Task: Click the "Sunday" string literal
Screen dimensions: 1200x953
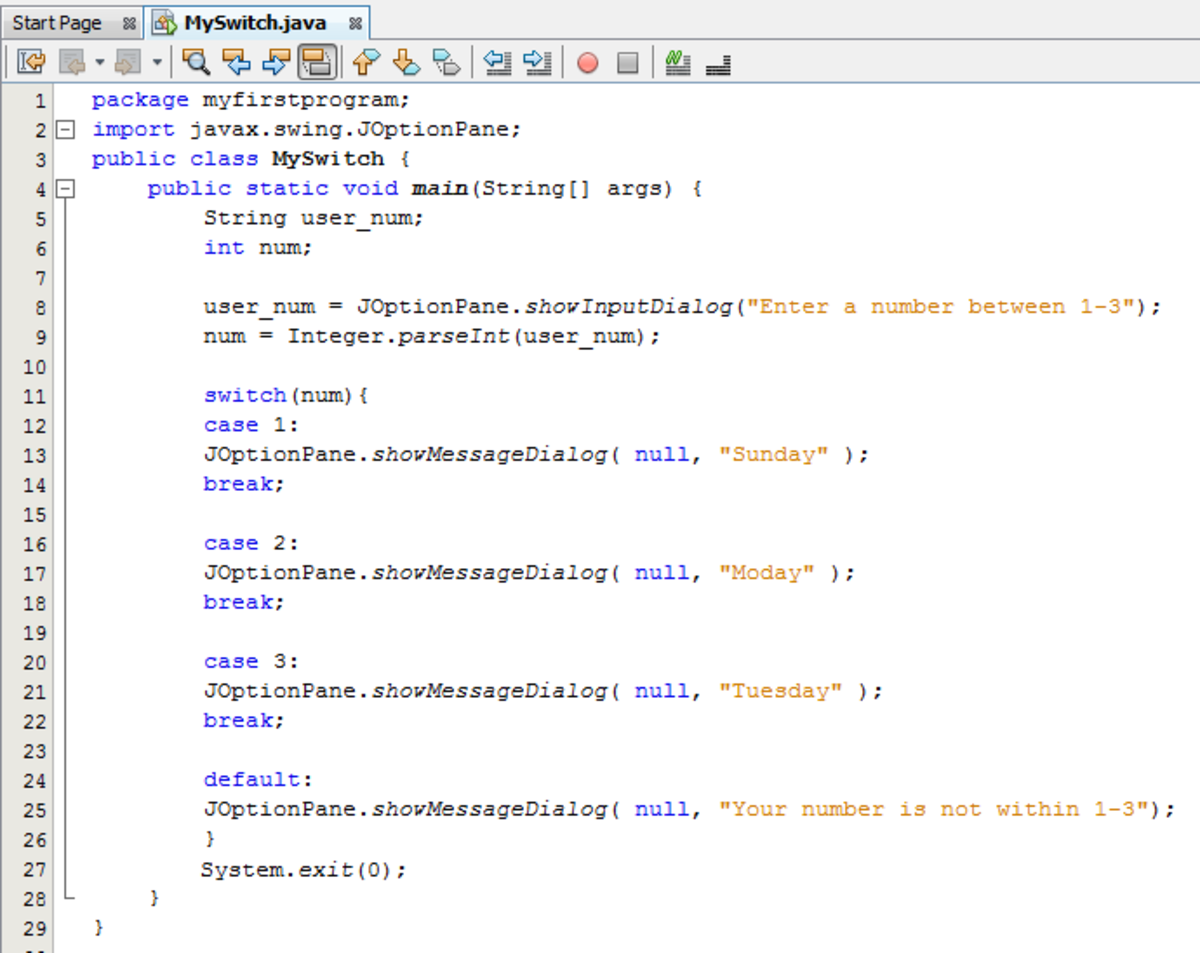Action: coord(774,454)
